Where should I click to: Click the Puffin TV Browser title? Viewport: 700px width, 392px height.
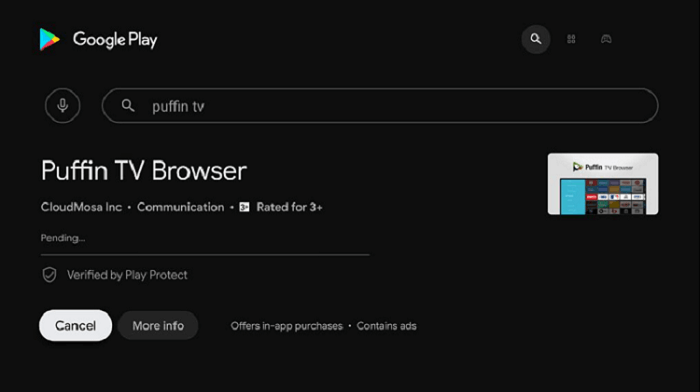click(x=144, y=171)
